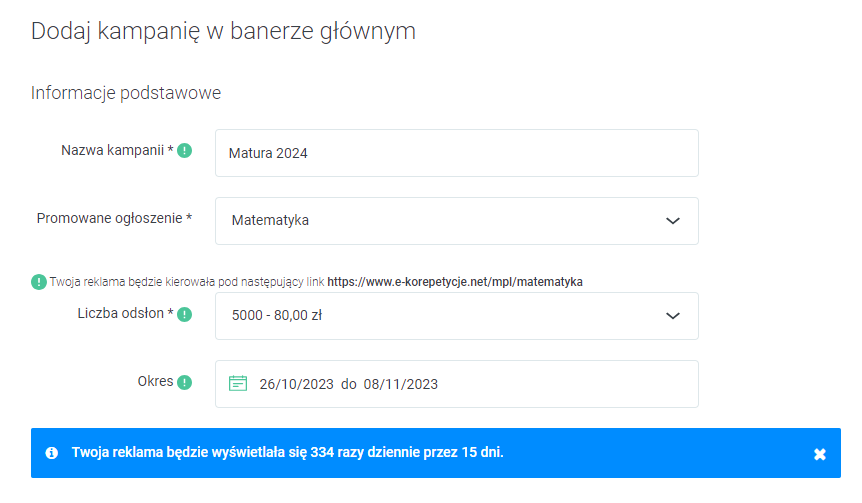Focus the 'Matura 2024' campaign name field
This screenshot has height=503, width=862.
coord(456,153)
